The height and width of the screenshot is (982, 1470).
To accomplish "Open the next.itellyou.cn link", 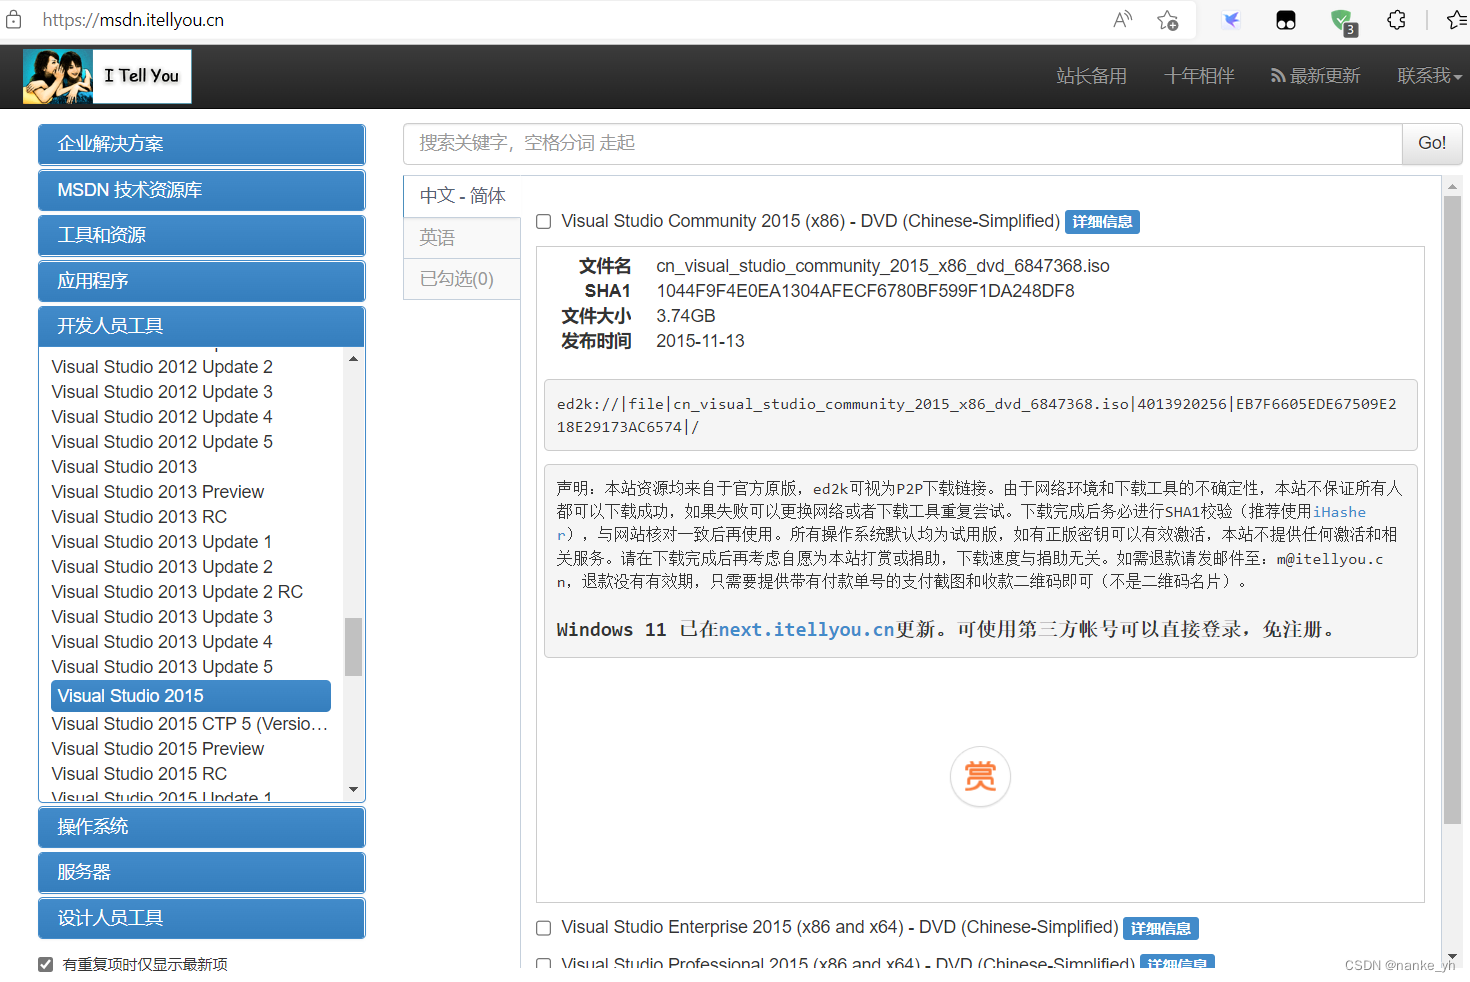I will click(x=806, y=629).
